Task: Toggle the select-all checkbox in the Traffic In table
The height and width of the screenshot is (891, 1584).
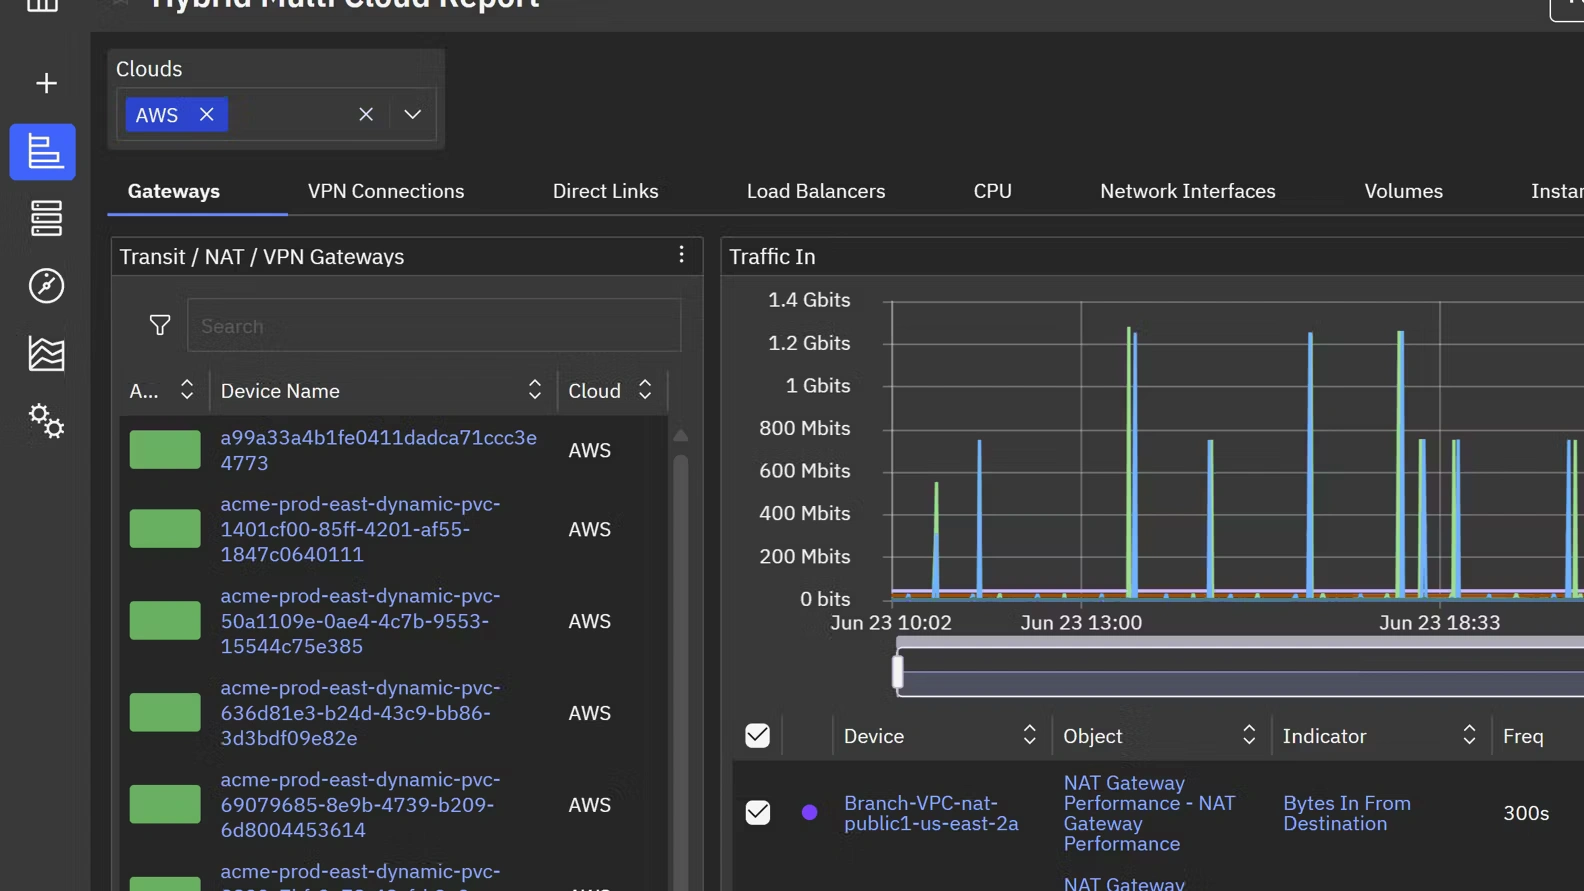Action: pyautogui.click(x=757, y=736)
